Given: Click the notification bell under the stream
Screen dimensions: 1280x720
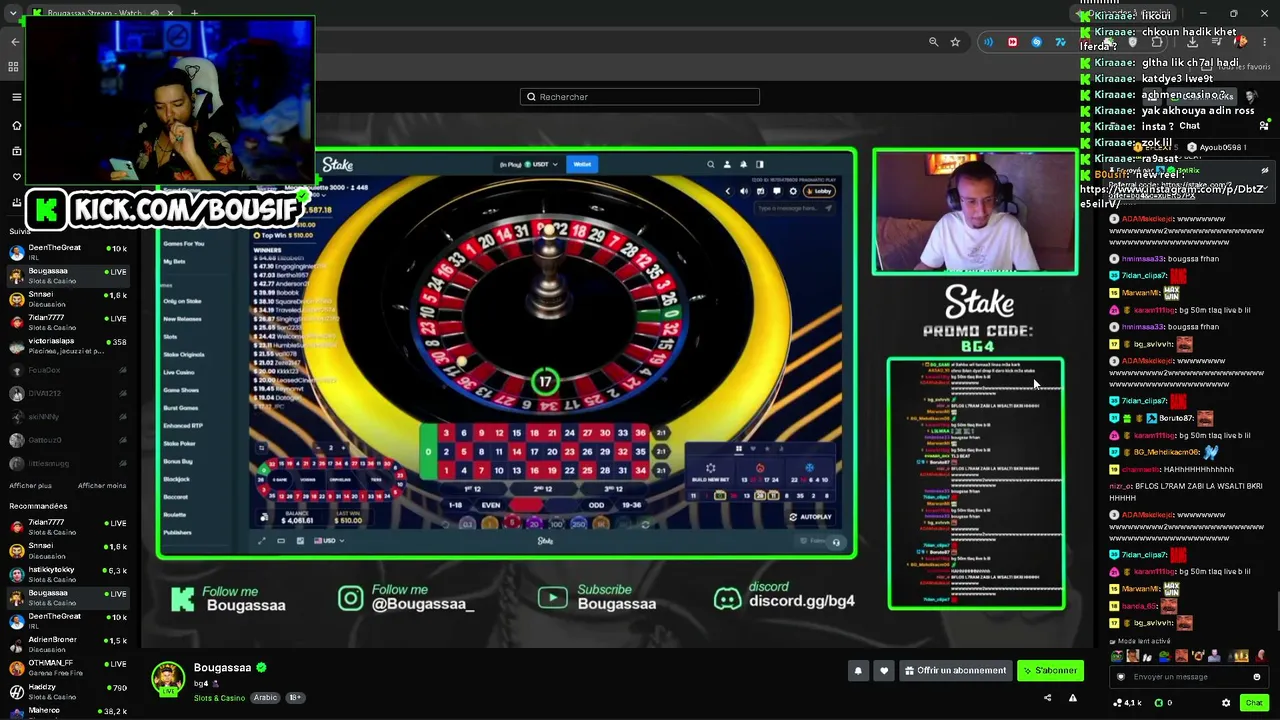Looking at the screenshot, I should (858, 671).
